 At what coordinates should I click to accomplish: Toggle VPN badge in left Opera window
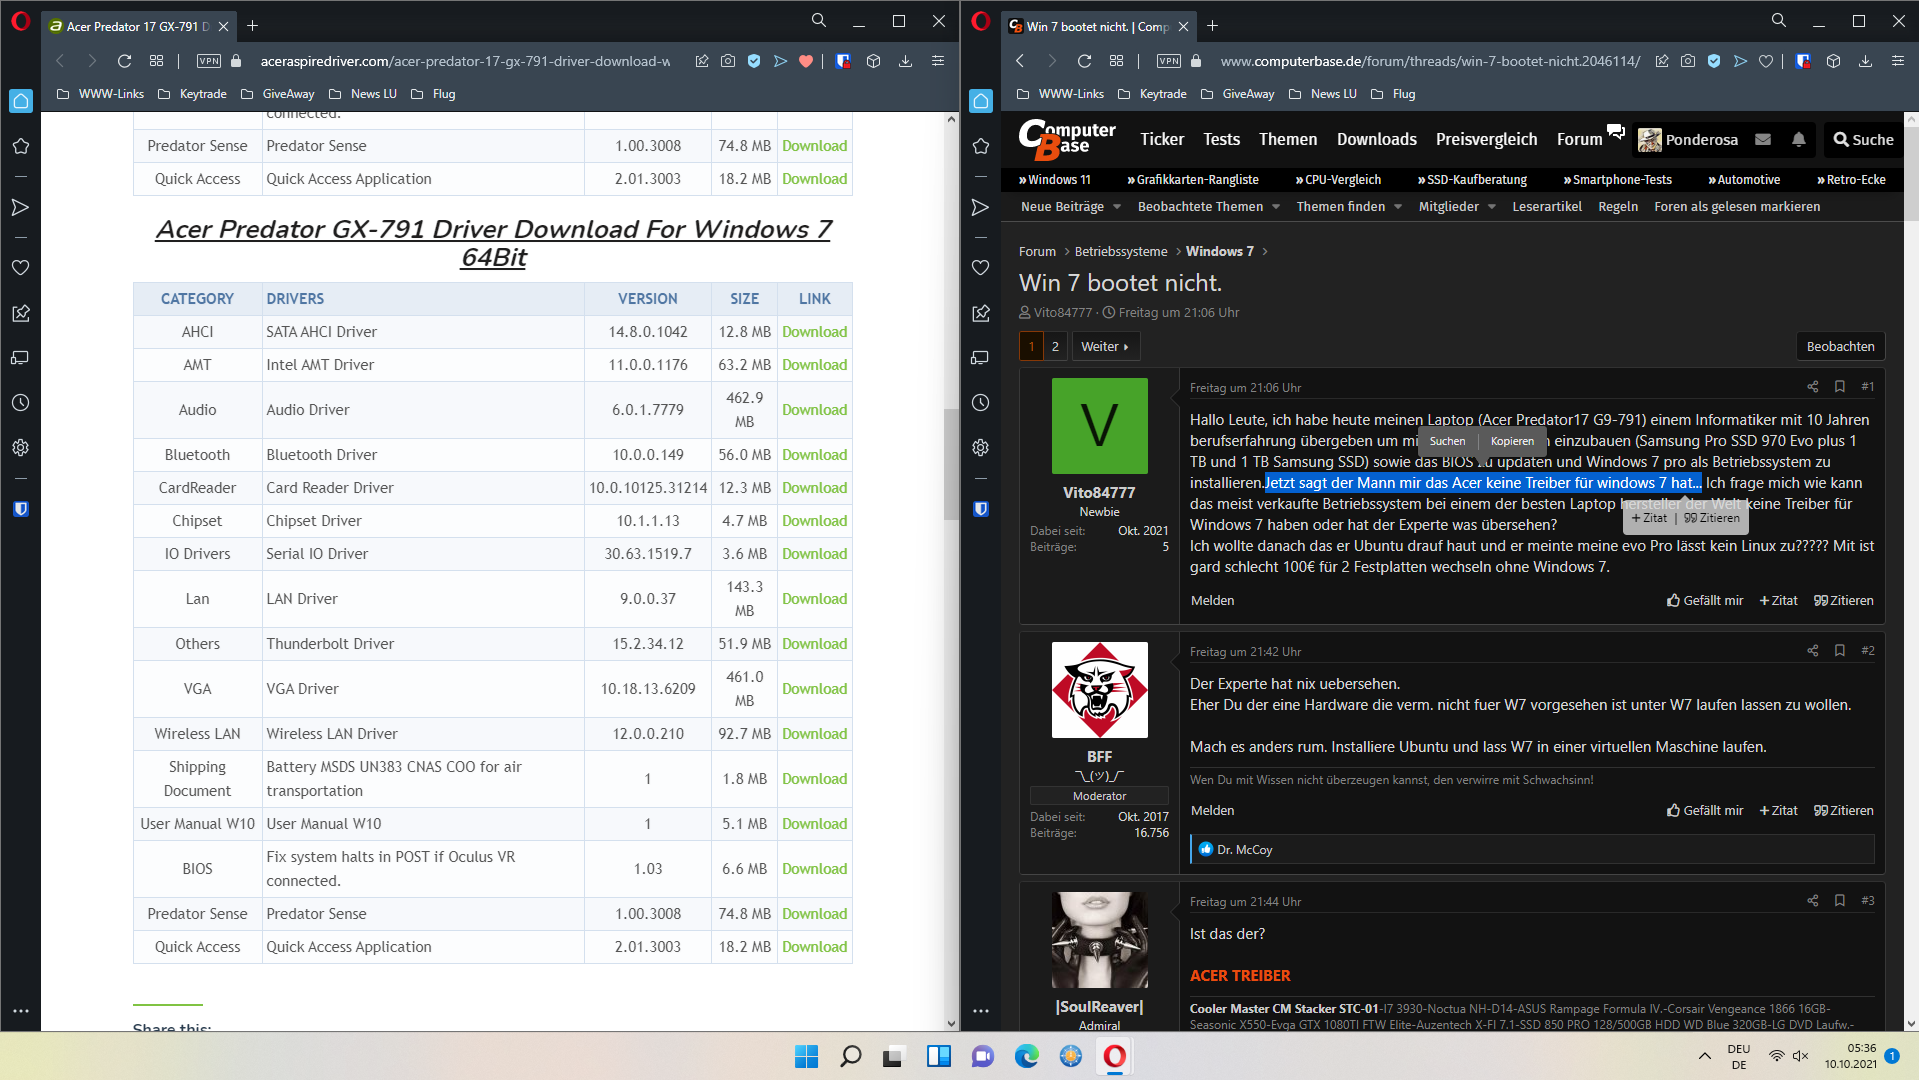(208, 61)
